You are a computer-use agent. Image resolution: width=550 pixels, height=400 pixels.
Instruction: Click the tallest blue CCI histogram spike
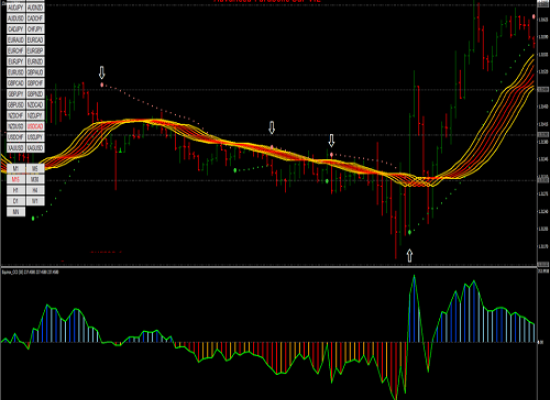click(x=414, y=309)
